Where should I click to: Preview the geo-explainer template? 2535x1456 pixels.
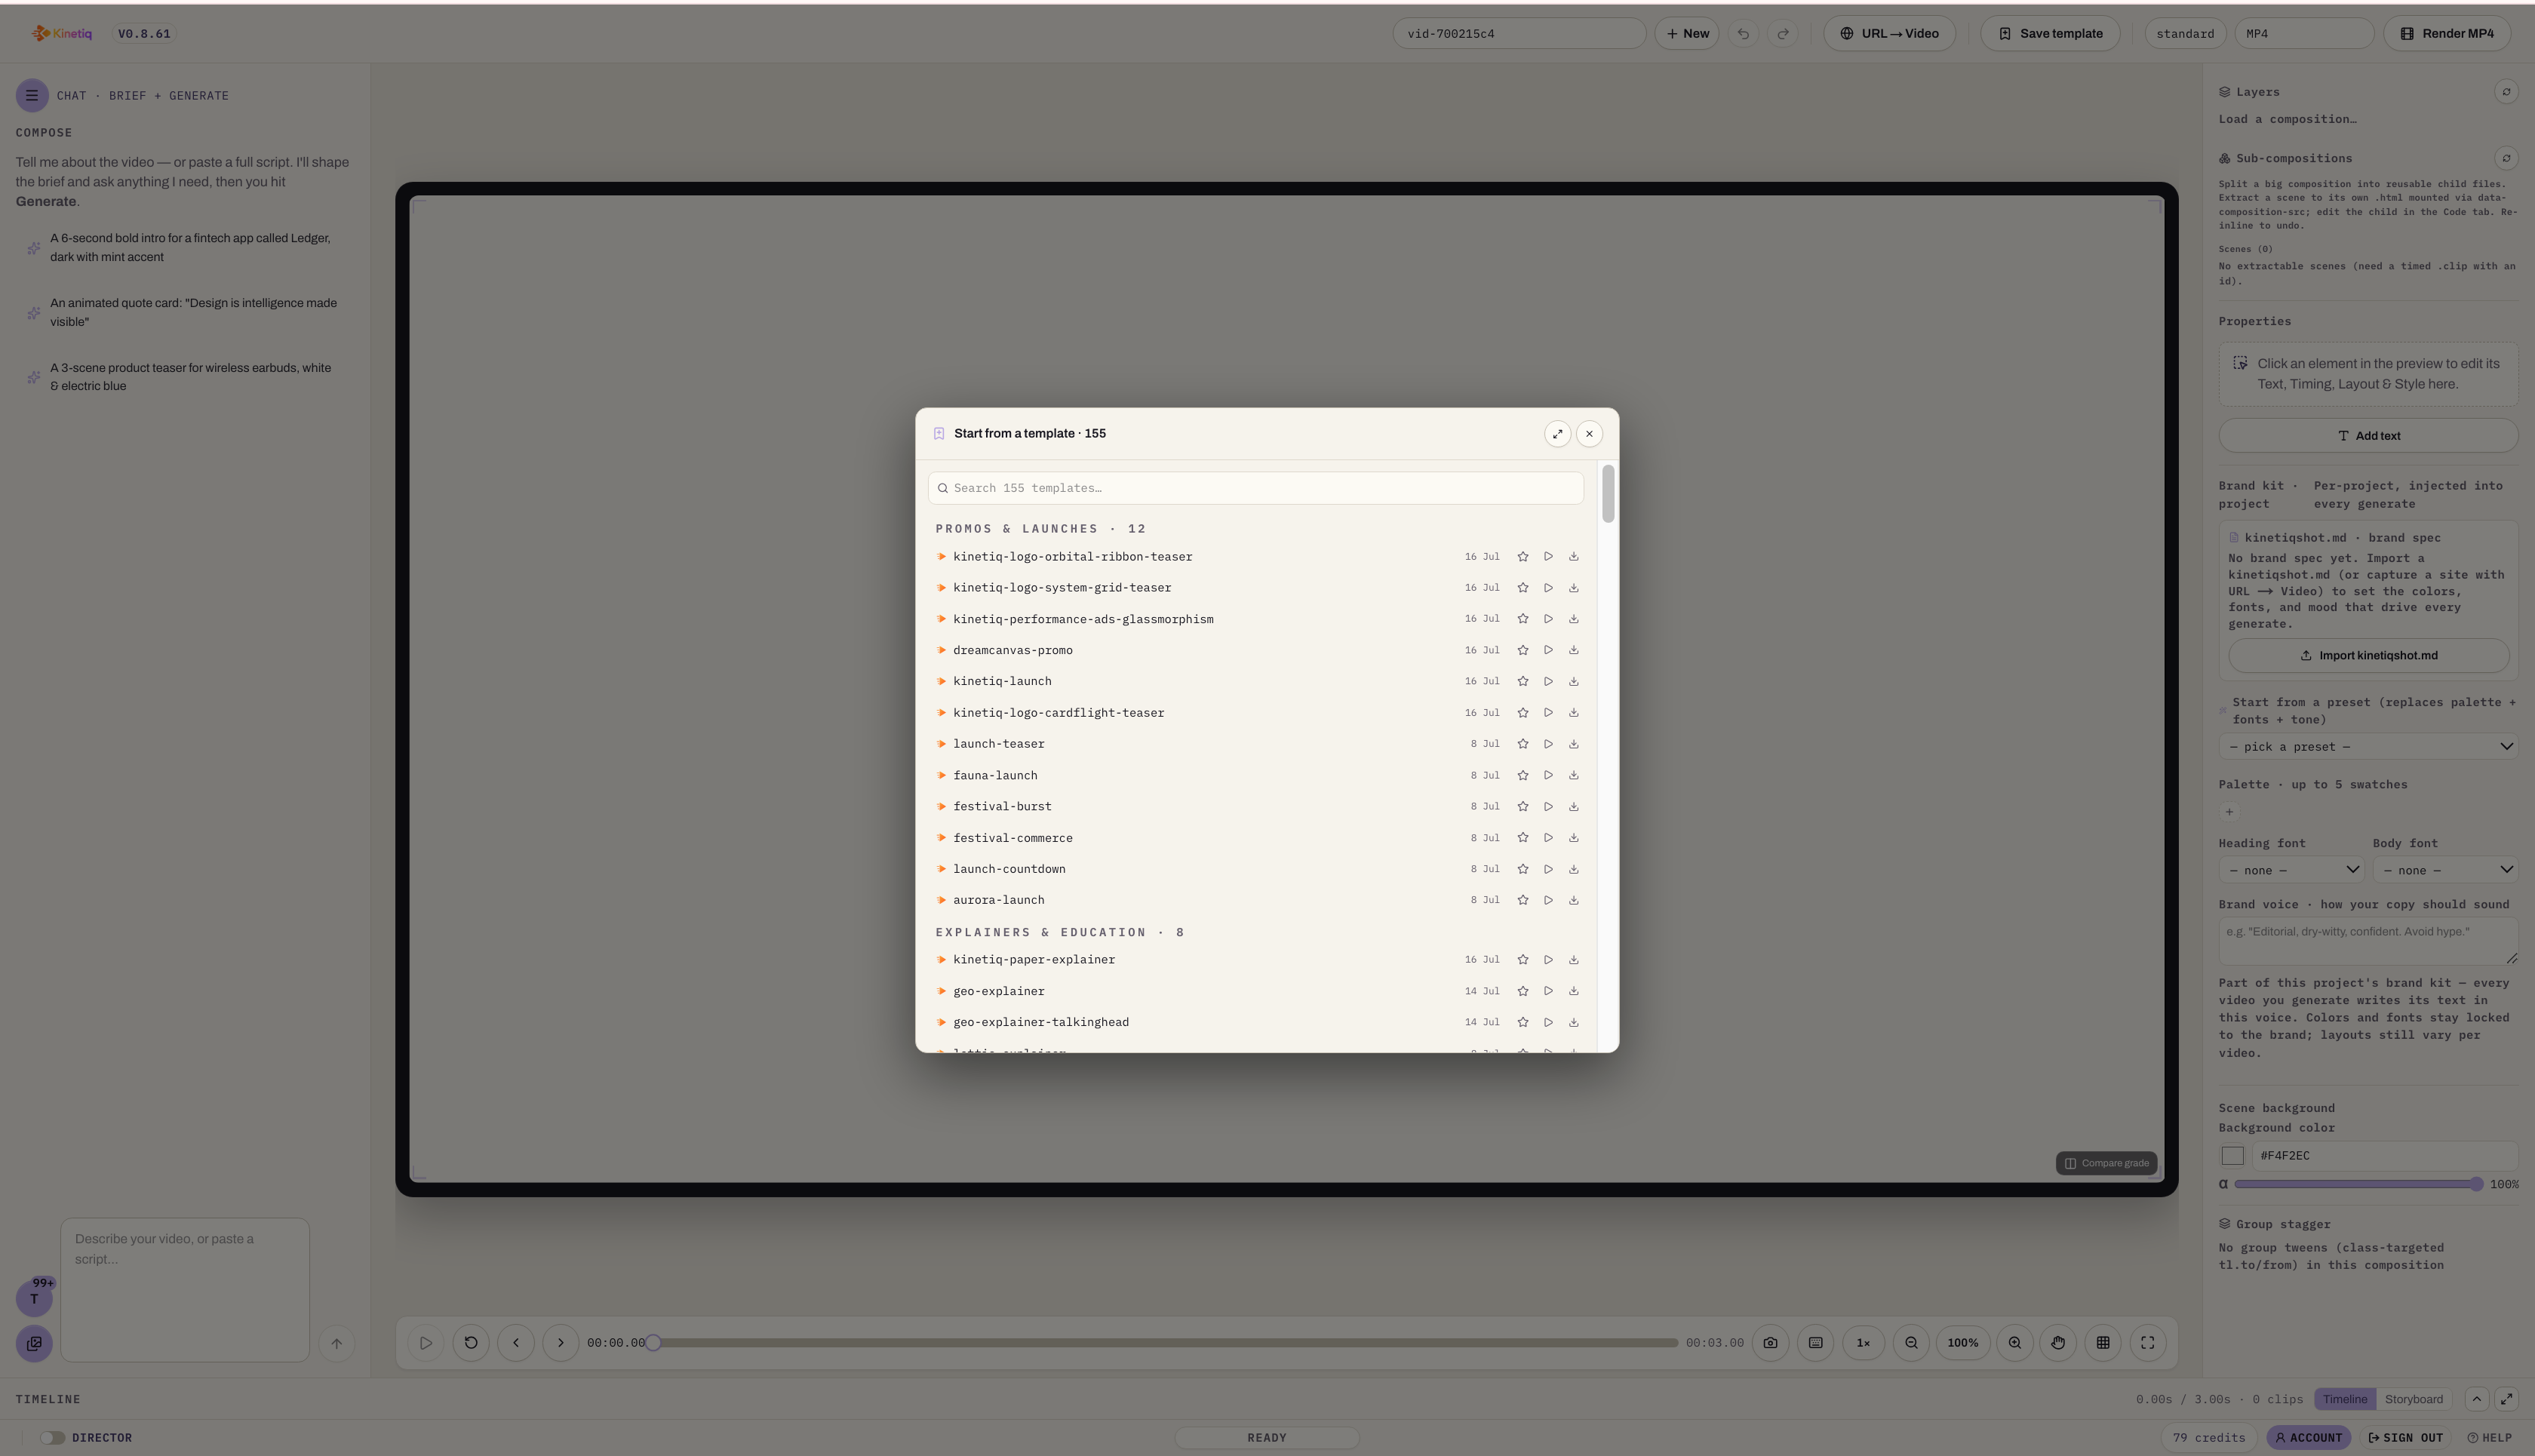[1548, 991]
